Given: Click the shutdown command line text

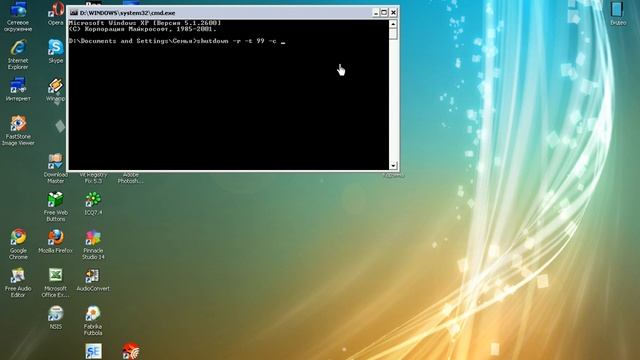Looking at the screenshot, I should coord(236,41).
